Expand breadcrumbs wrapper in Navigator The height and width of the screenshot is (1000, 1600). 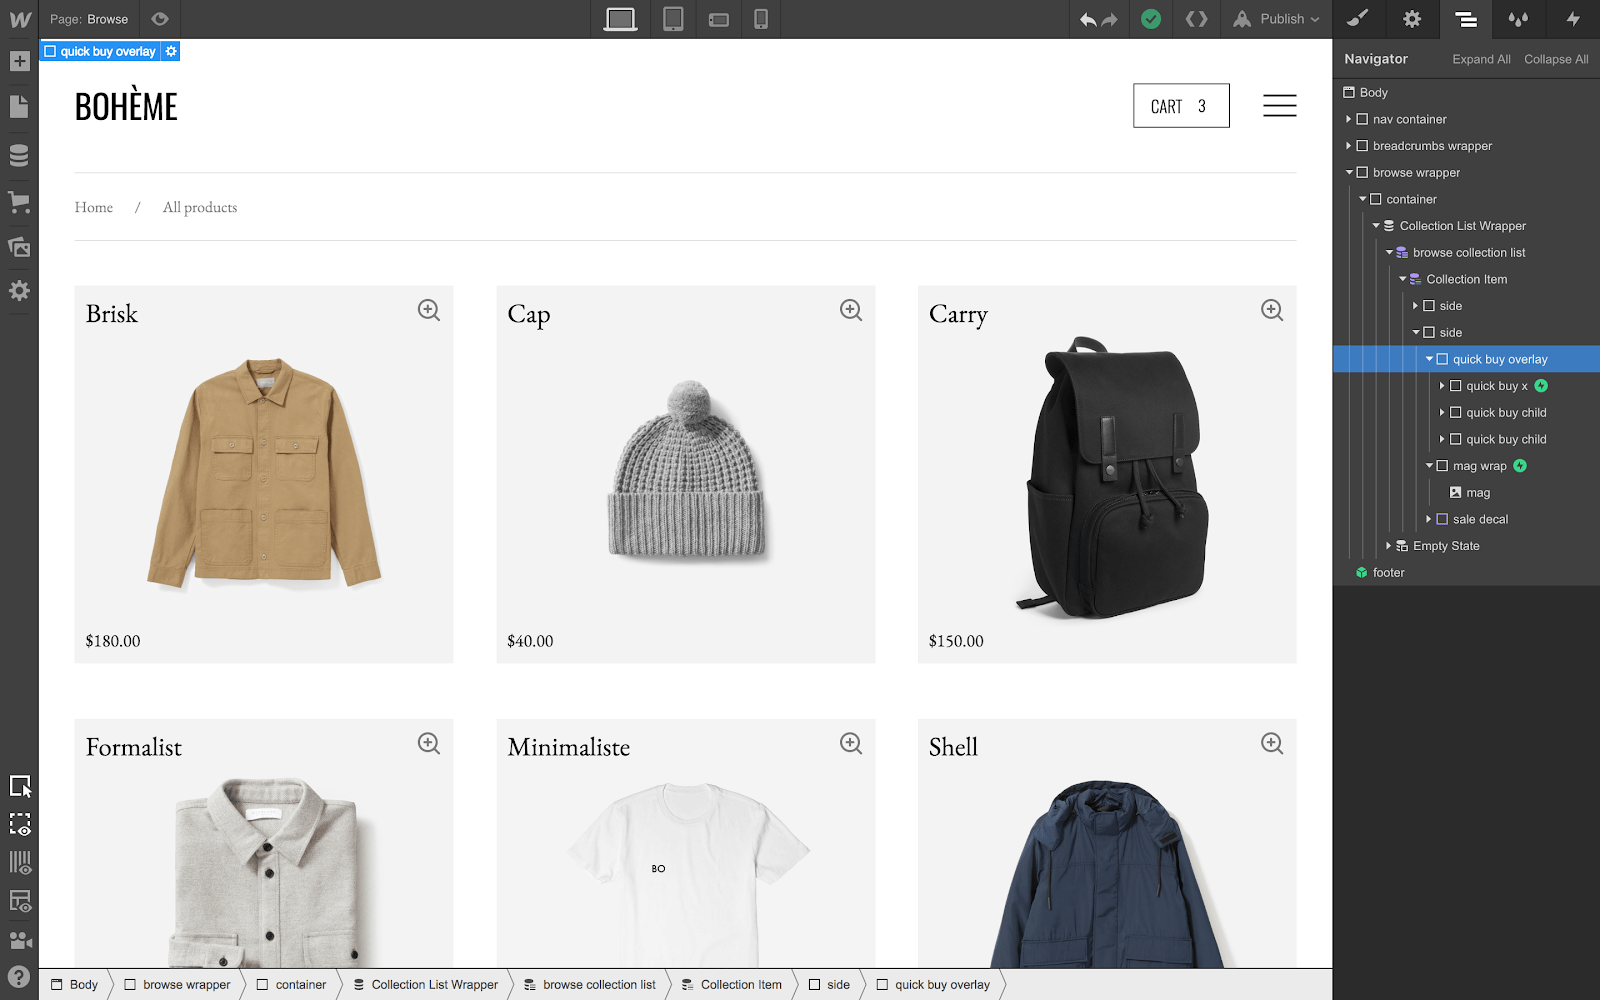(x=1348, y=146)
